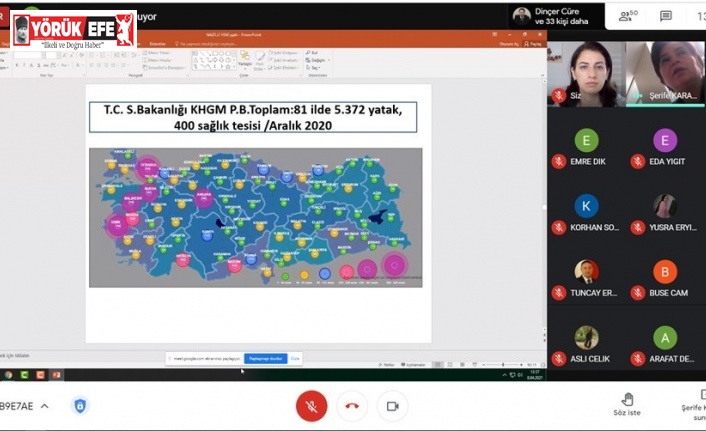Open the PowerPoint 'Oturum Aç' sign-in
The width and height of the screenshot is (706, 431).
click(508, 44)
